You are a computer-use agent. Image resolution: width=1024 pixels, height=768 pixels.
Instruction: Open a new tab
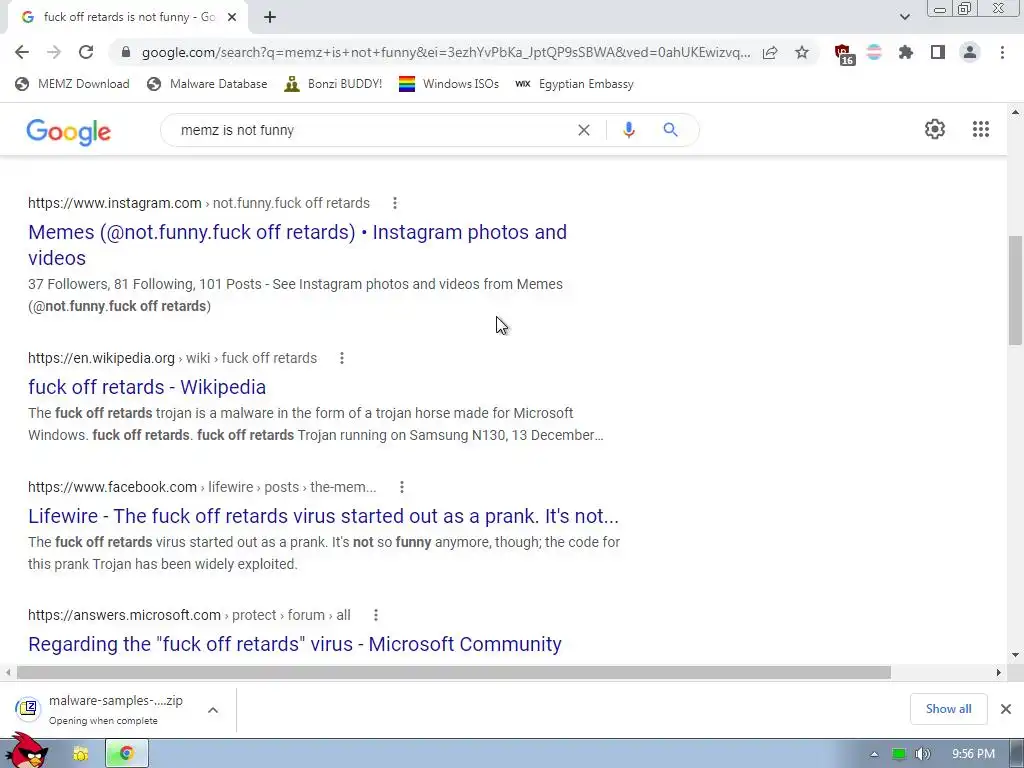pos(270,17)
